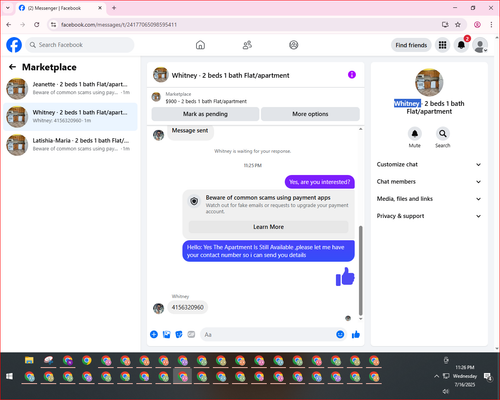Open Chrome profile avatar icon
The width and height of the screenshot is (500, 400).
477,25
